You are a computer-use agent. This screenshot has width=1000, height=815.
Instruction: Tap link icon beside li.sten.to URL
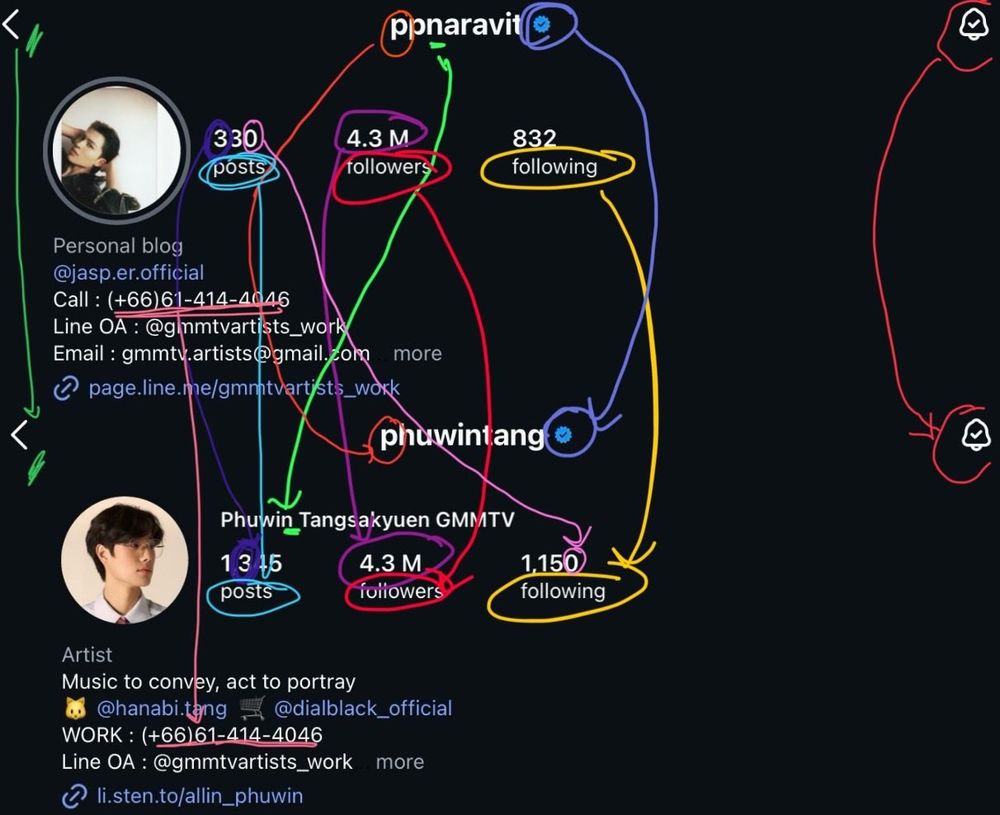pyautogui.click(x=75, y=796)
